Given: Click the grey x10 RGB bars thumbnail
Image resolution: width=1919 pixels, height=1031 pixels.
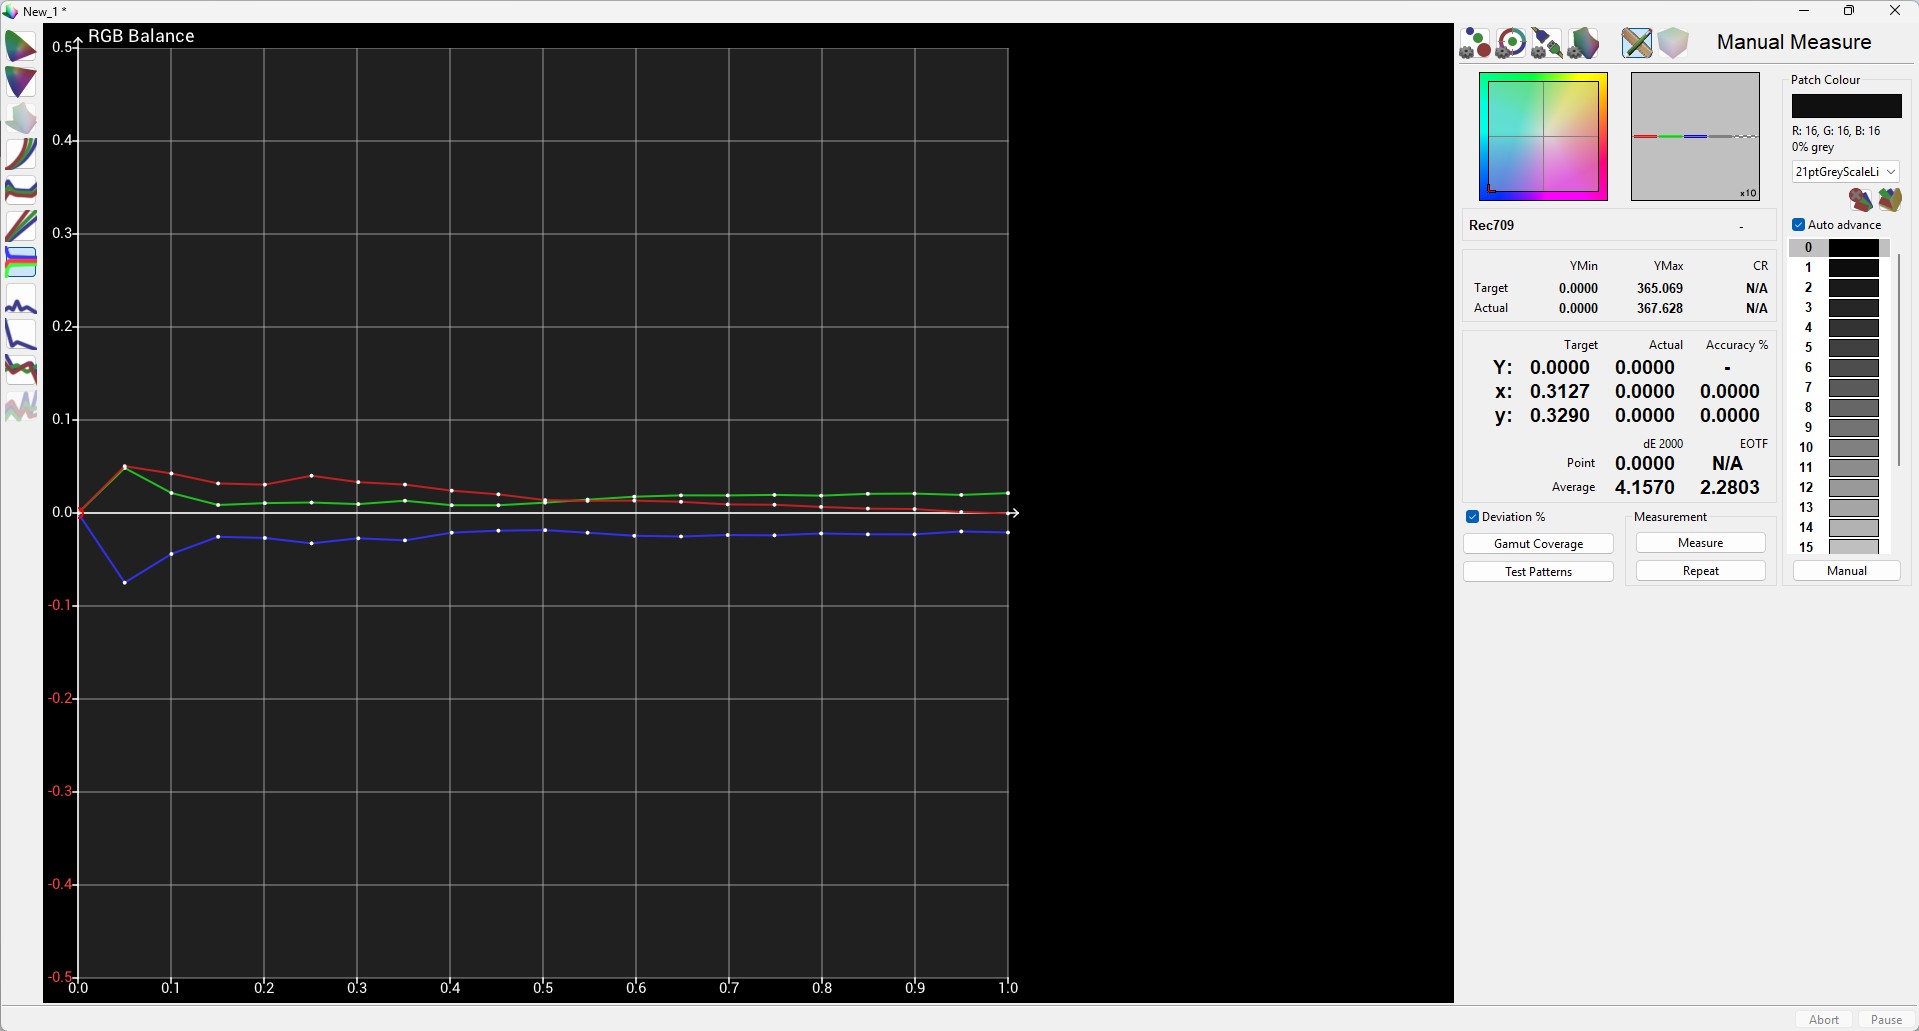Looking at the screenshot, I should tap(1695, 136).
